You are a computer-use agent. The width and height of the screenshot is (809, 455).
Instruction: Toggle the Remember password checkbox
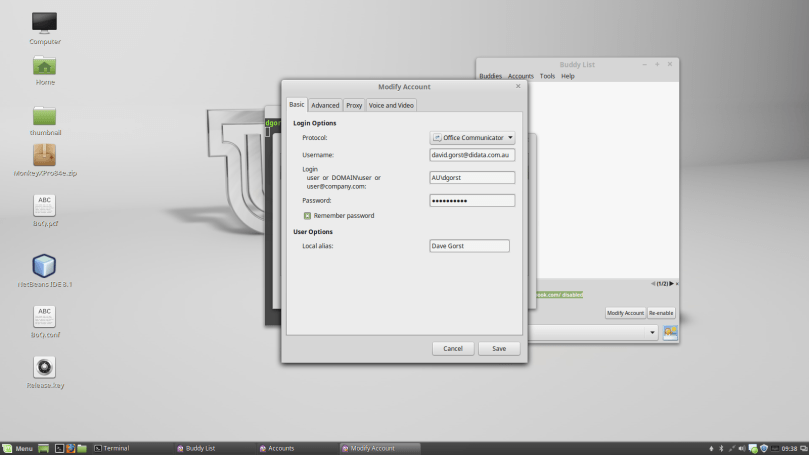click(x=307, y=216)
